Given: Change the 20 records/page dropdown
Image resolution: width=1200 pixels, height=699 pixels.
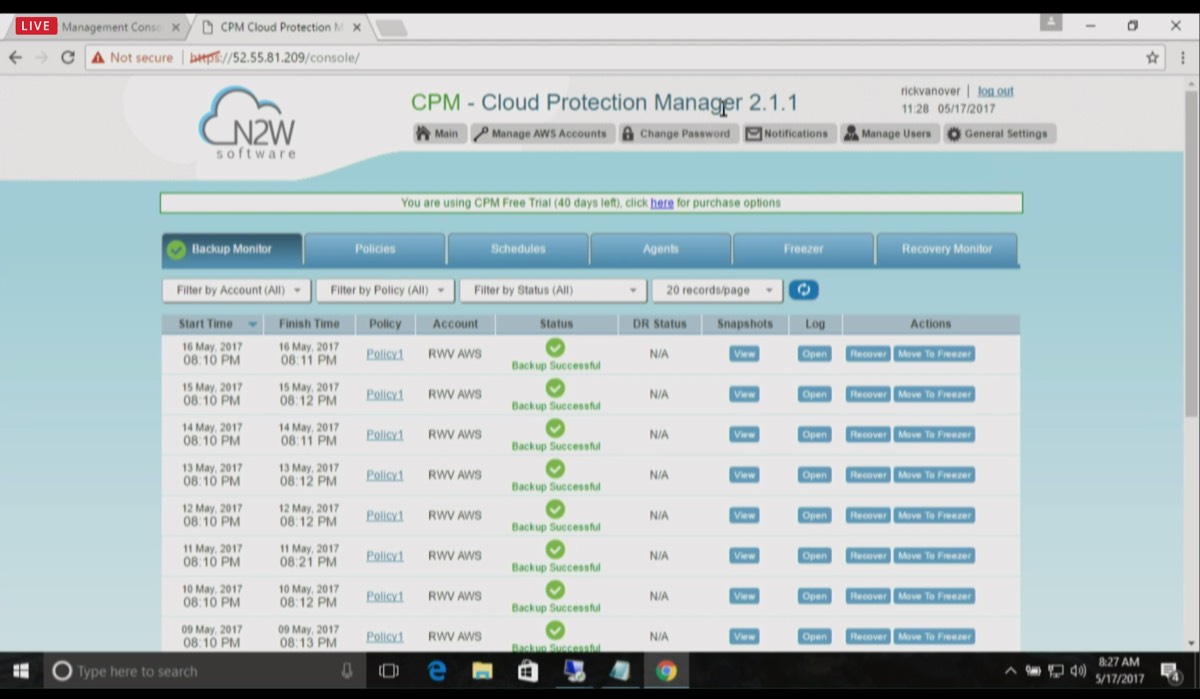Looking at the screenshot, I should [717, 290].
